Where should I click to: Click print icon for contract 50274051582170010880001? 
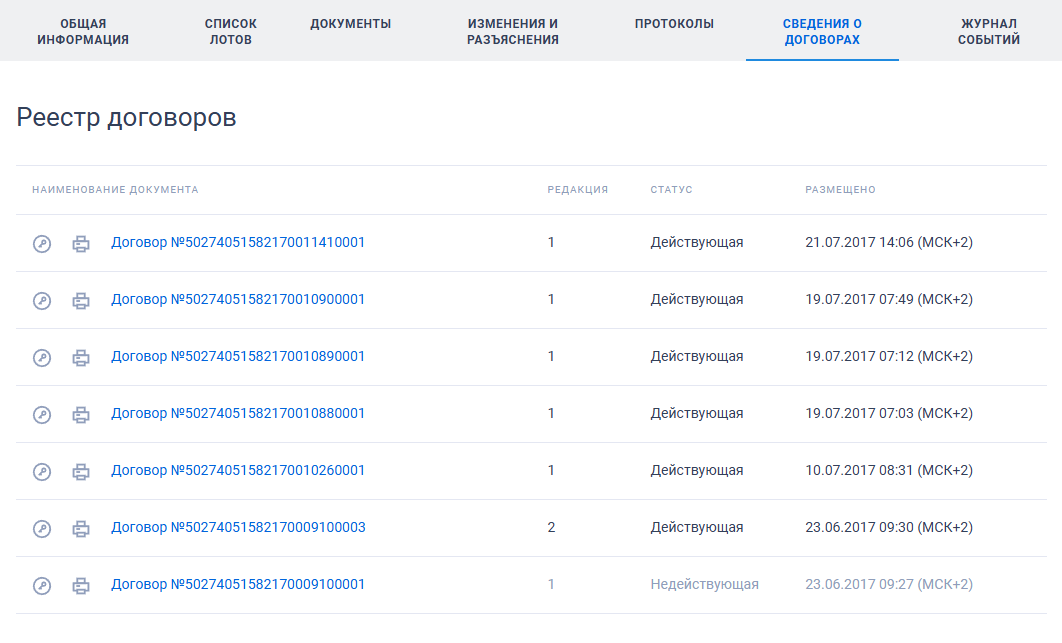(x=81, y=414)
